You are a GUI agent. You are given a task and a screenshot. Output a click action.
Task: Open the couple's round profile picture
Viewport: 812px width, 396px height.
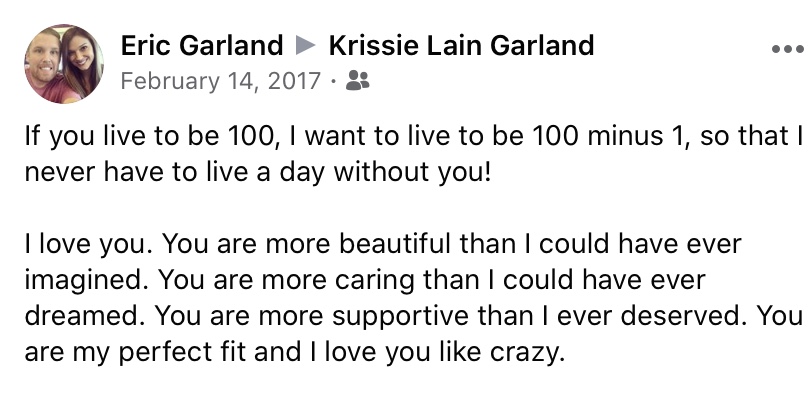click(64, 64)
